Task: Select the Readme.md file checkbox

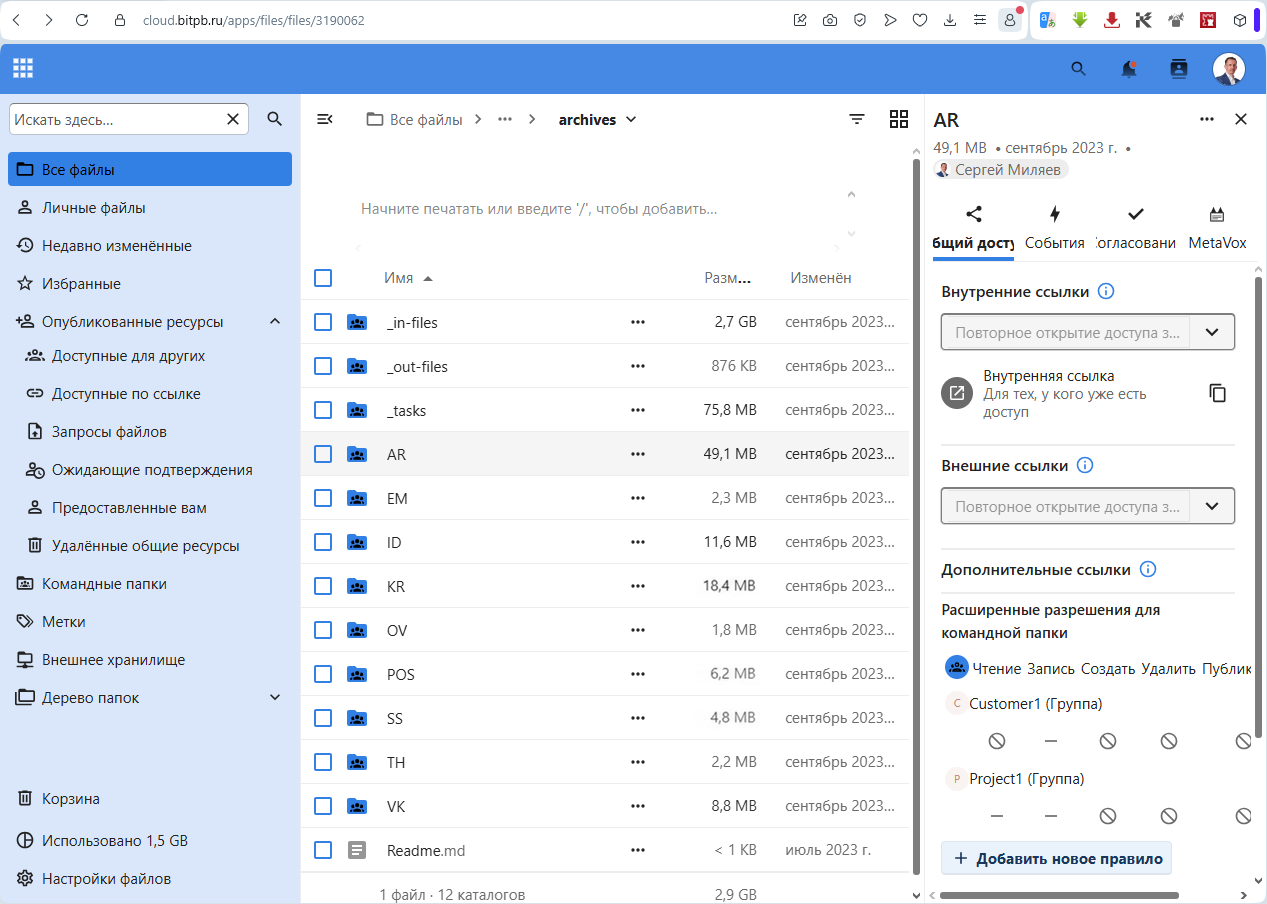Action: point(323,850)
